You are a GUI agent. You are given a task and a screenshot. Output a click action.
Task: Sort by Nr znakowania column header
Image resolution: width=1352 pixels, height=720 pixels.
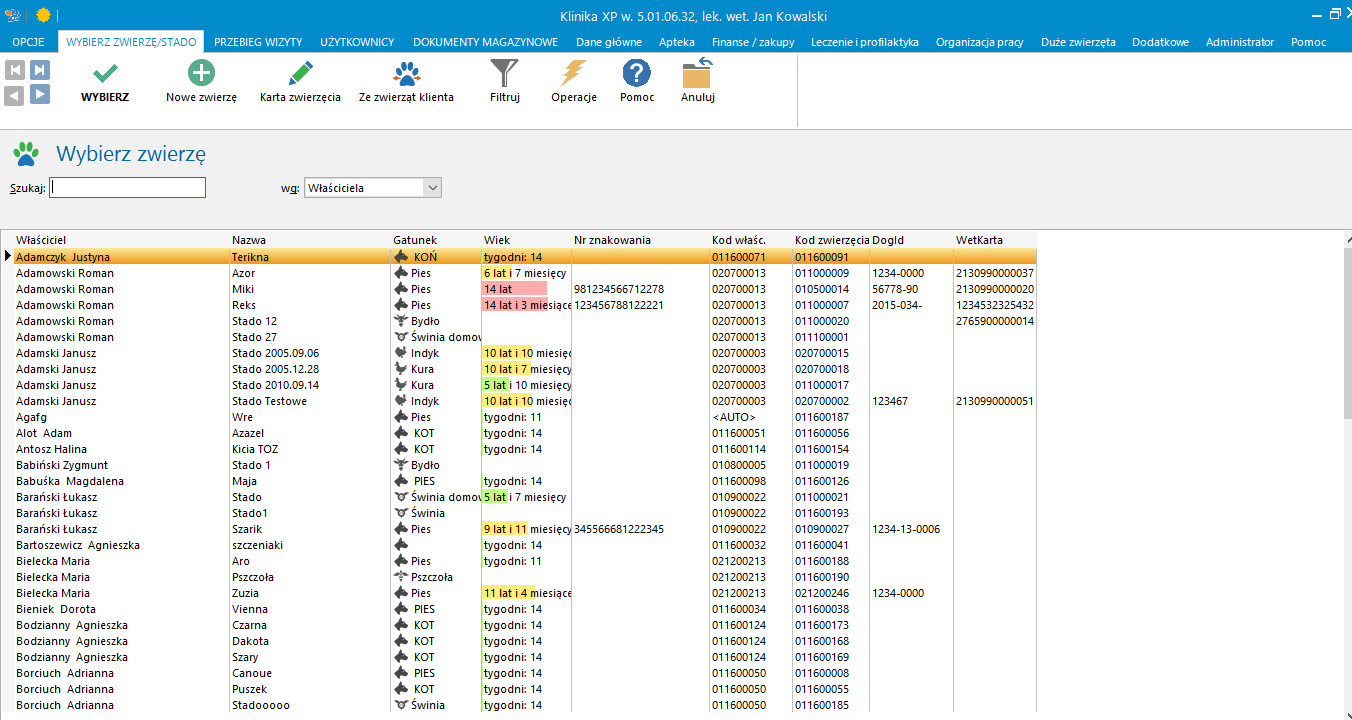tap(640, 240)
